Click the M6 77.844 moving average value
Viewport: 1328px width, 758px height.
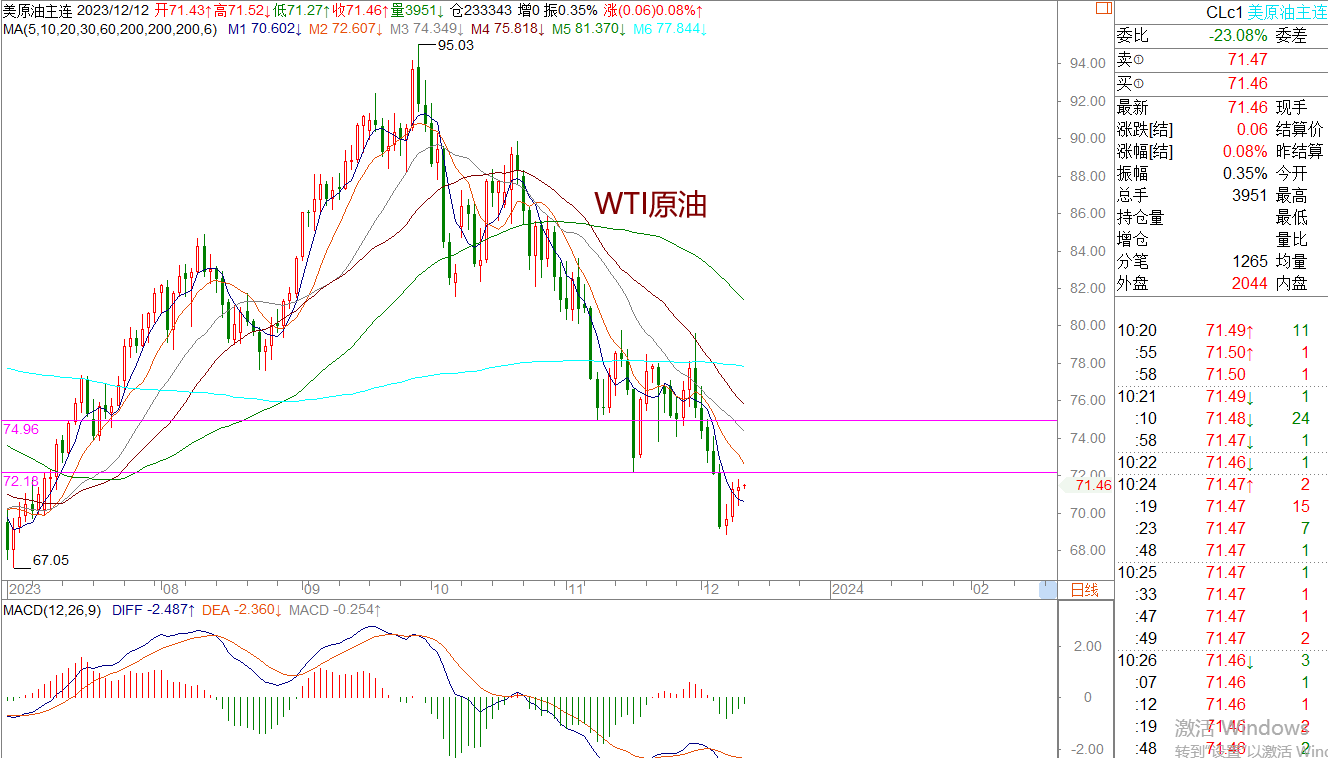[669, 29]
